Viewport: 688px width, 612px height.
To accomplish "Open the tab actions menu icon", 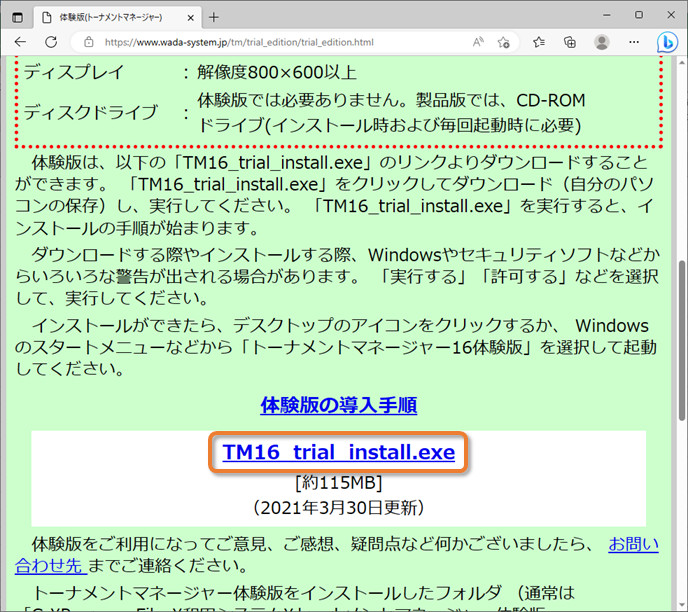I will tap(17, 17).
